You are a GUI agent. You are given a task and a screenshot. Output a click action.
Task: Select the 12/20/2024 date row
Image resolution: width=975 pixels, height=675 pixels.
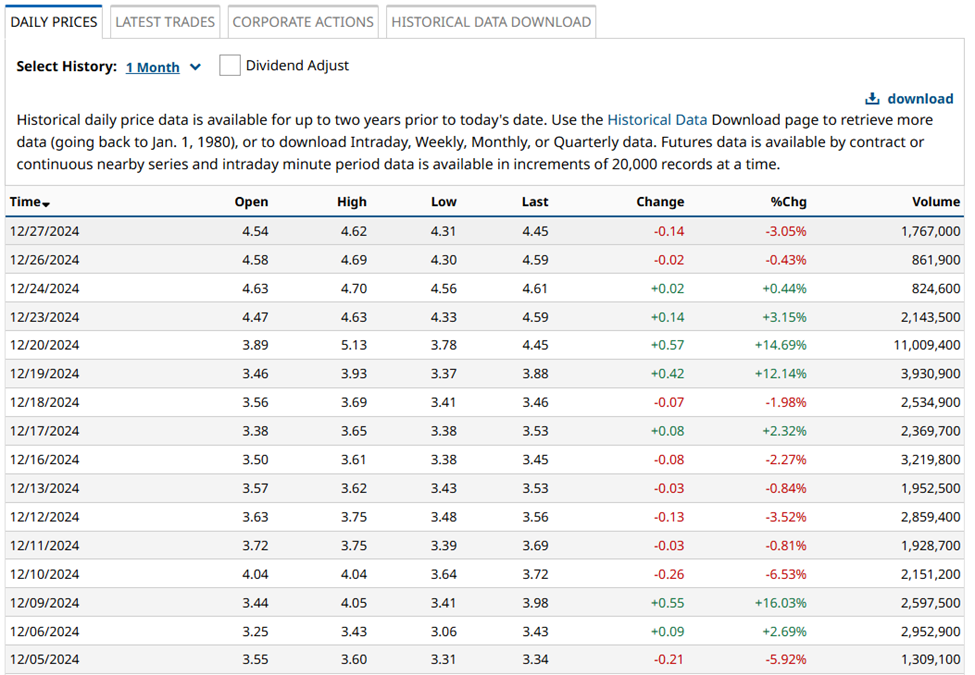click(44, 345)
